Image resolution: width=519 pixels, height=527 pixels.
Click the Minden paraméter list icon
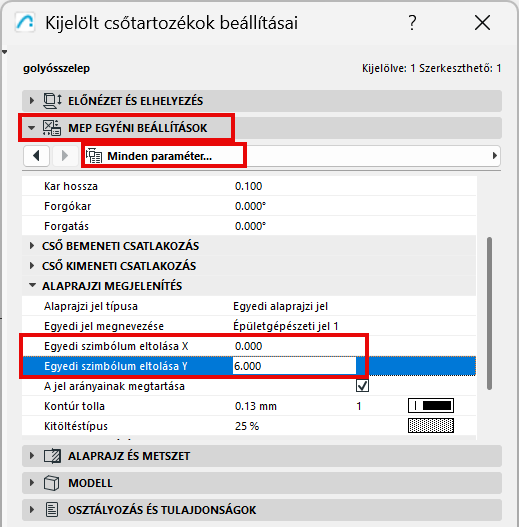[94, 156]
